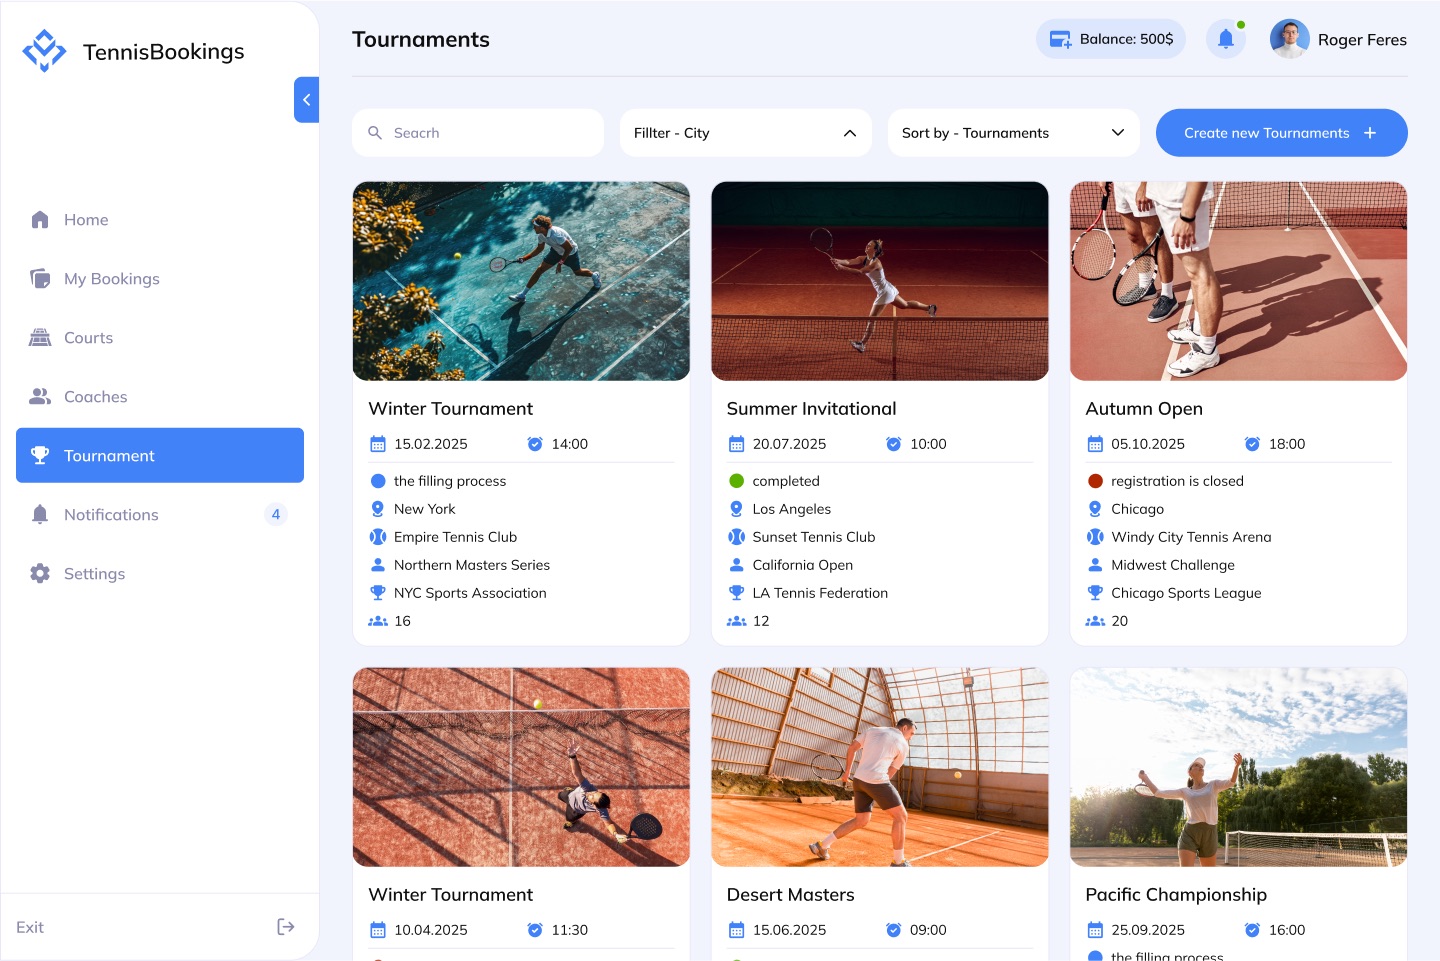Click clock icon beside 18:00
This screenshot has height=961, width=1440.
tap(1252, 444)
